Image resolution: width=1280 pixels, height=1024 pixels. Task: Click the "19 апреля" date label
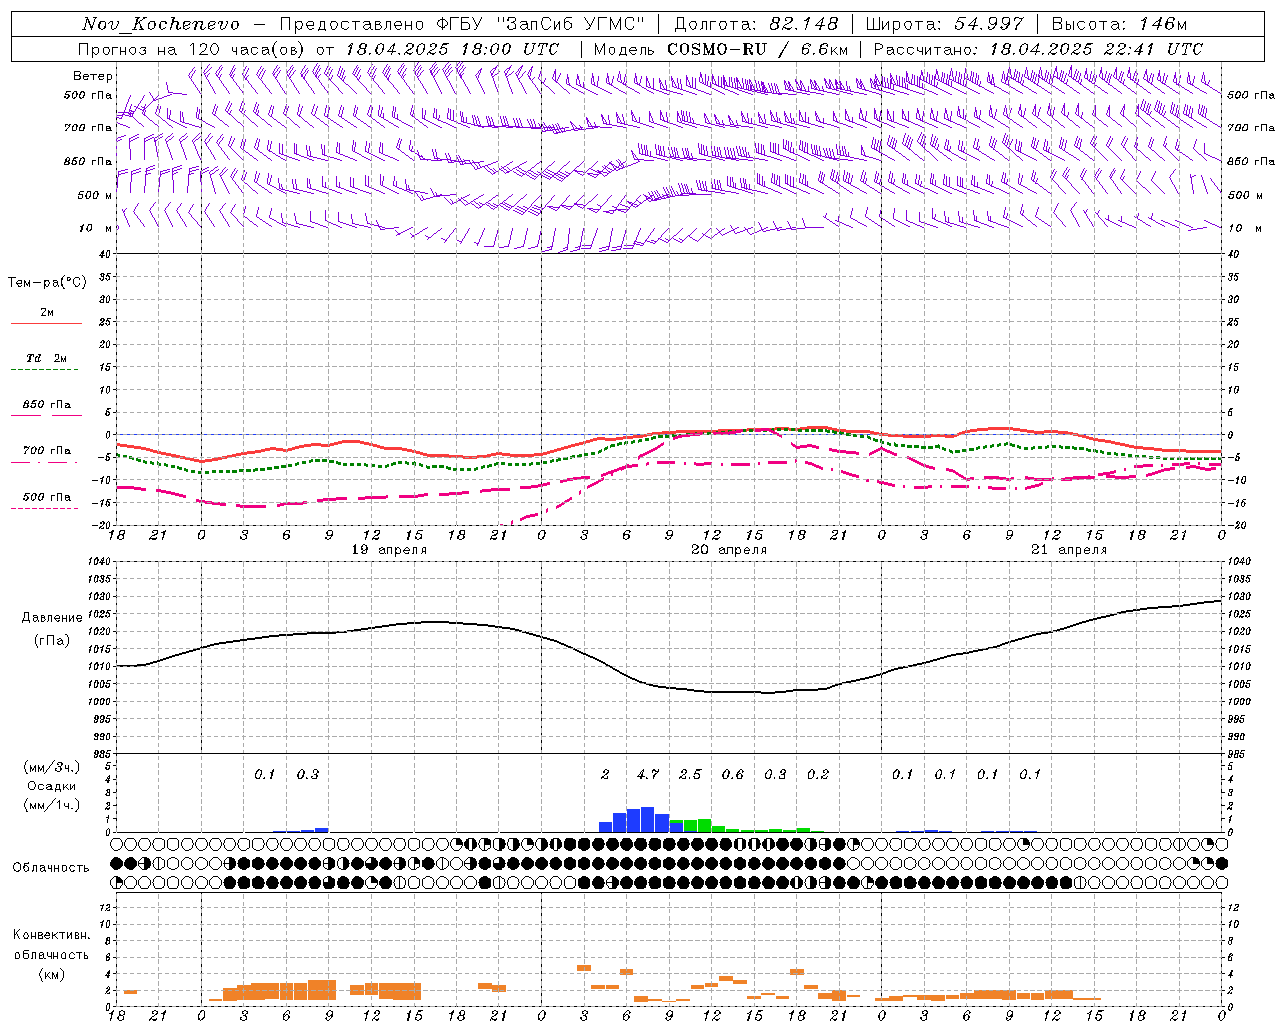389,550
